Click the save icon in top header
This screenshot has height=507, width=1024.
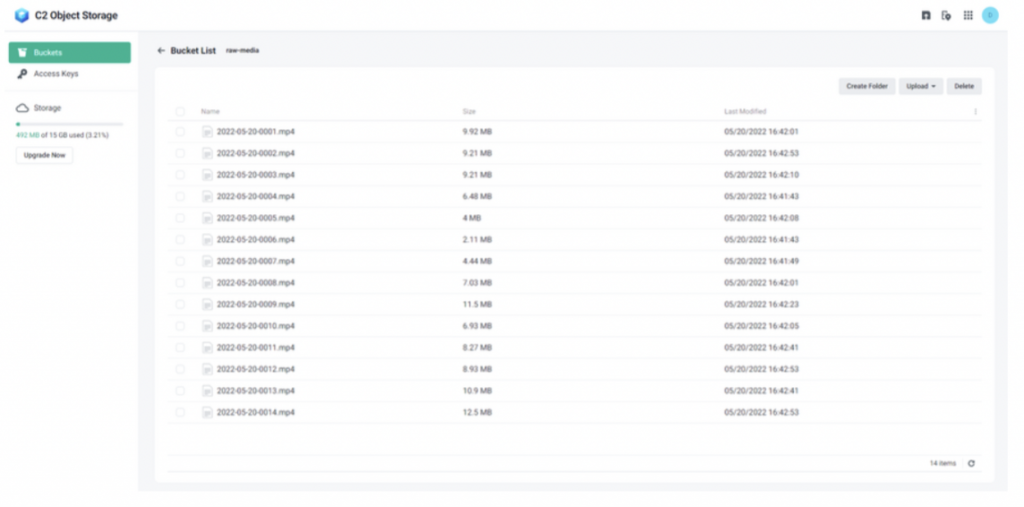925,15
